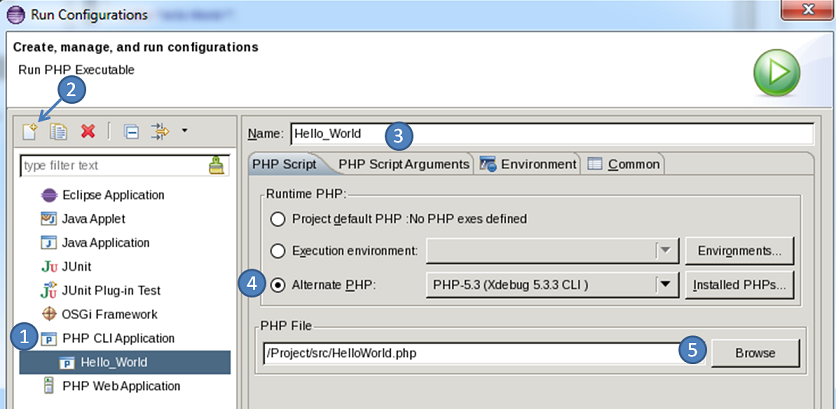Select Eclipse Application configuration type
The height and width of the screenshot is (409, 836).
click(x=113, y=195)
